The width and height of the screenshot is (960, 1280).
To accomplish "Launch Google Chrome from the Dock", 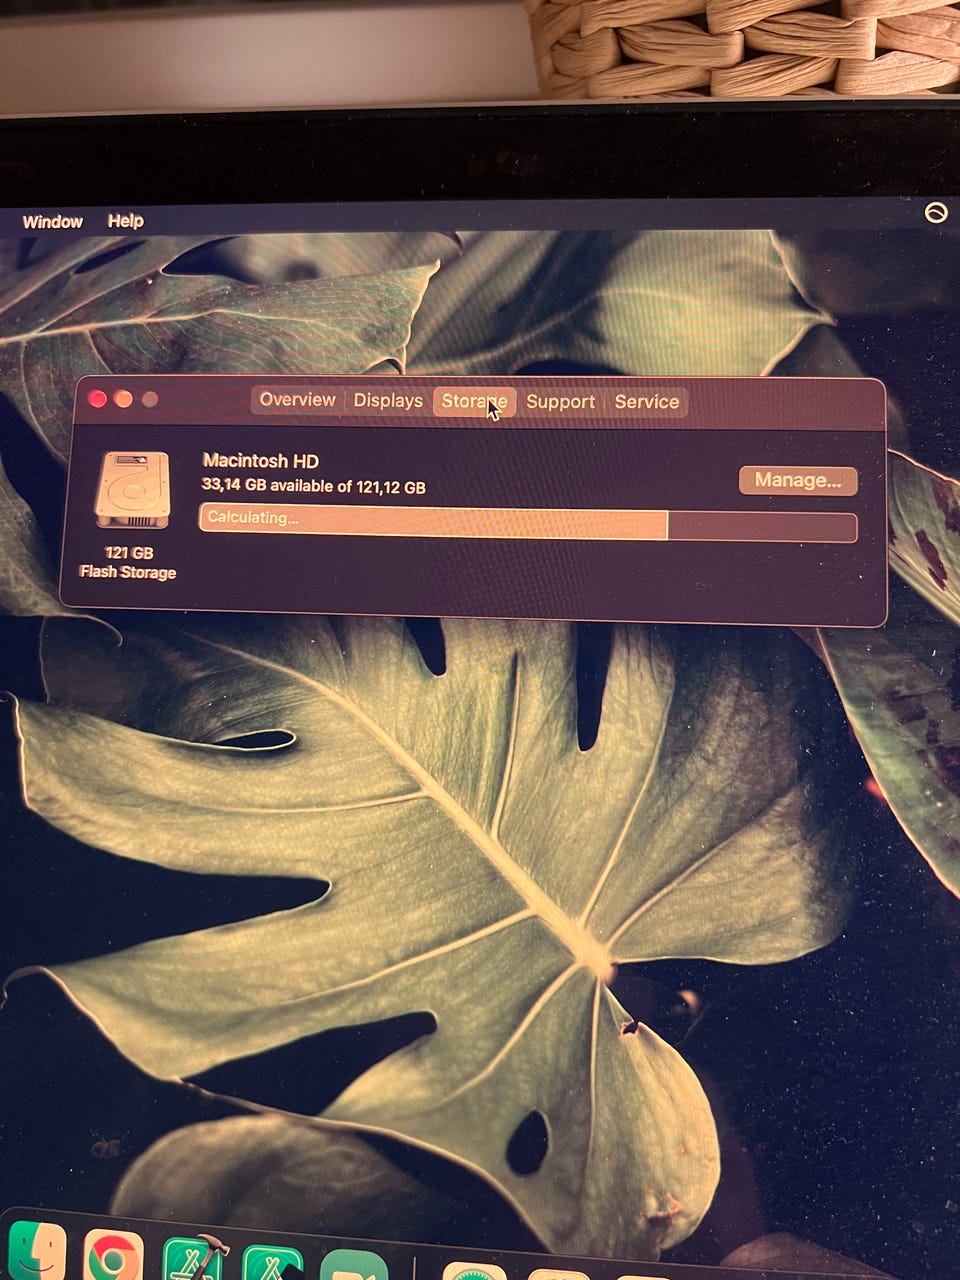I will point(112,1256).
